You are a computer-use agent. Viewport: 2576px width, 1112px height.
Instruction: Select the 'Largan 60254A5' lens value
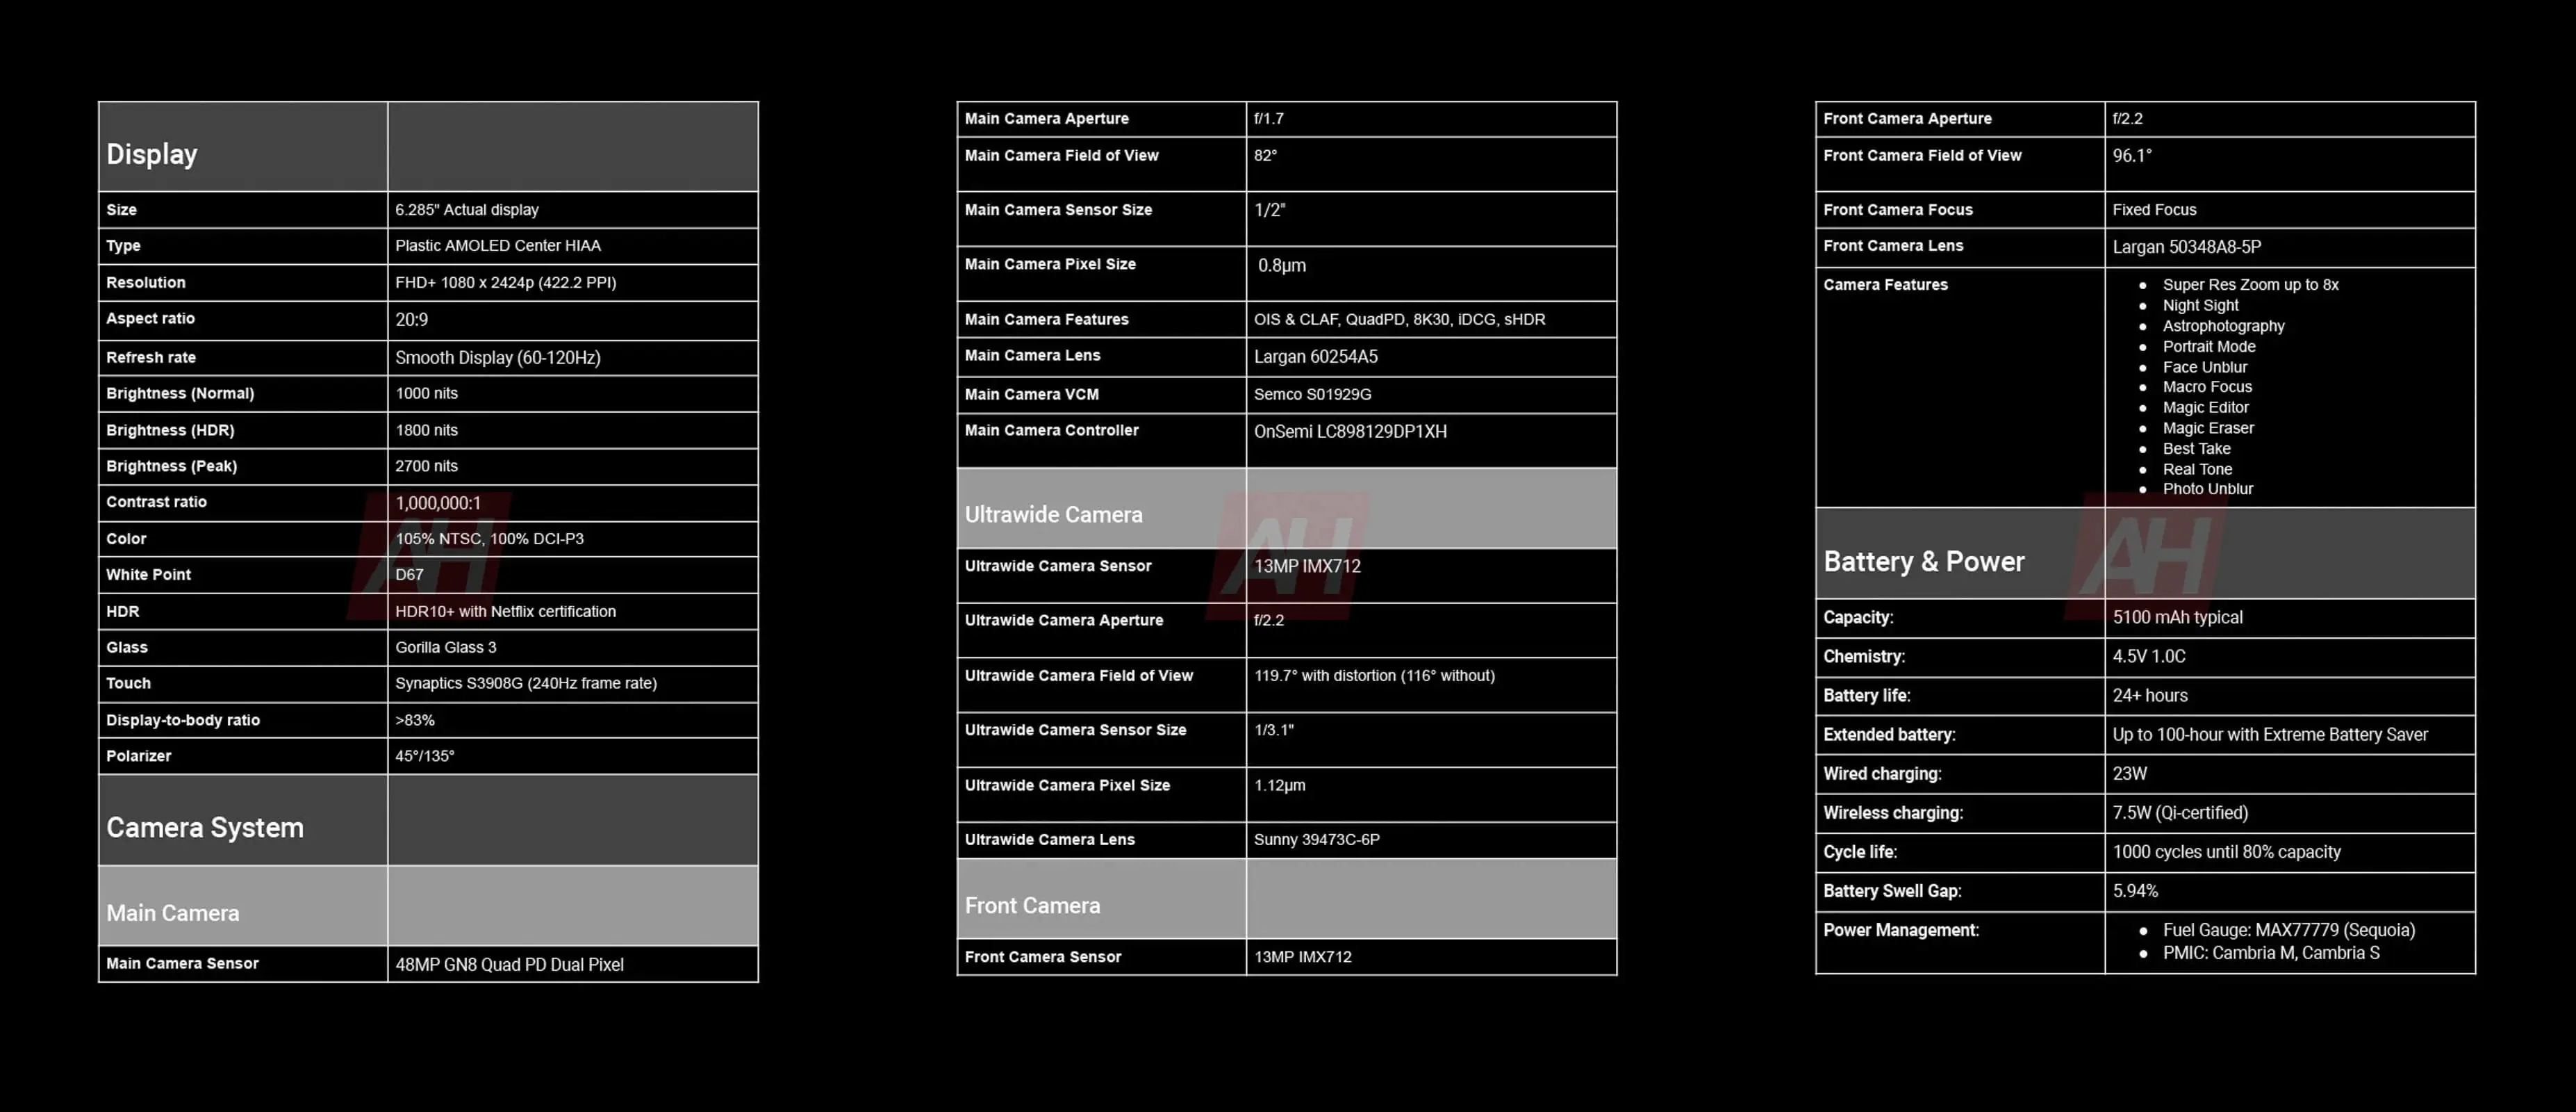[1316, 357]
